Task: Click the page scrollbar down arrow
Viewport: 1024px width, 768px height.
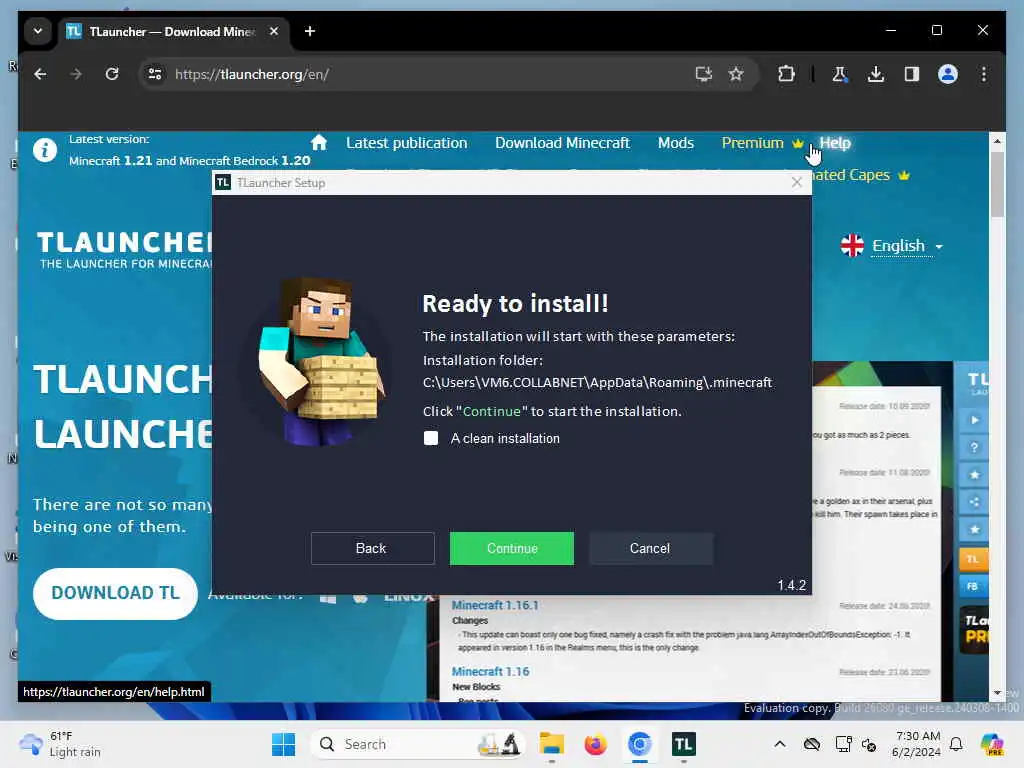Action: pos(997,693)
